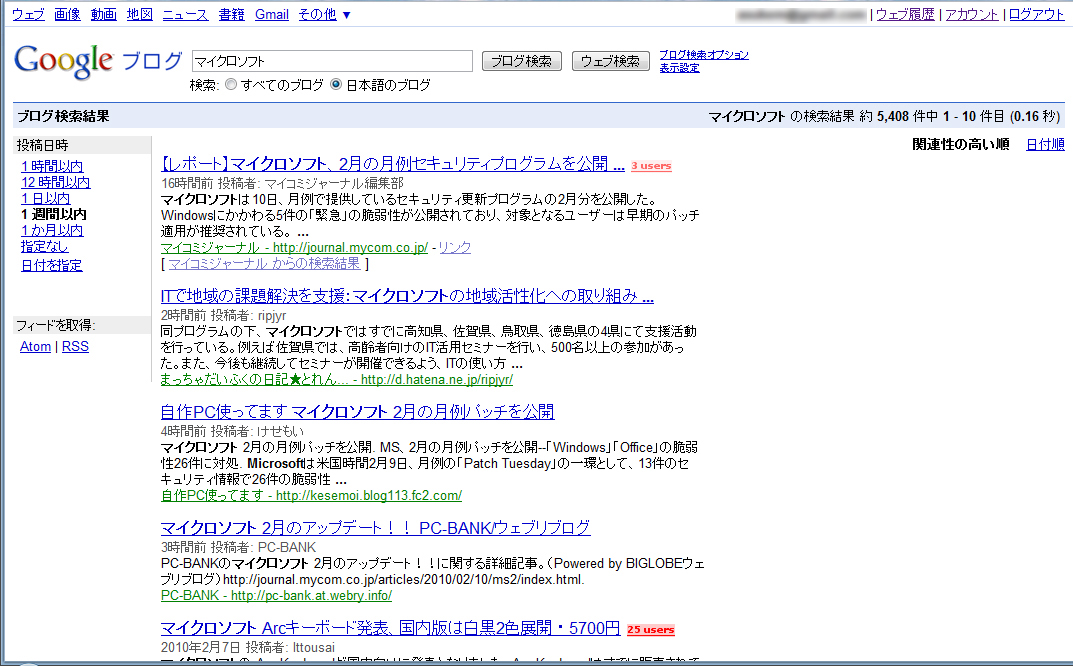Screen dimensions: 1073x666
Task: Expand the その他 dropdown menu
Action: (x=324, y=14)
